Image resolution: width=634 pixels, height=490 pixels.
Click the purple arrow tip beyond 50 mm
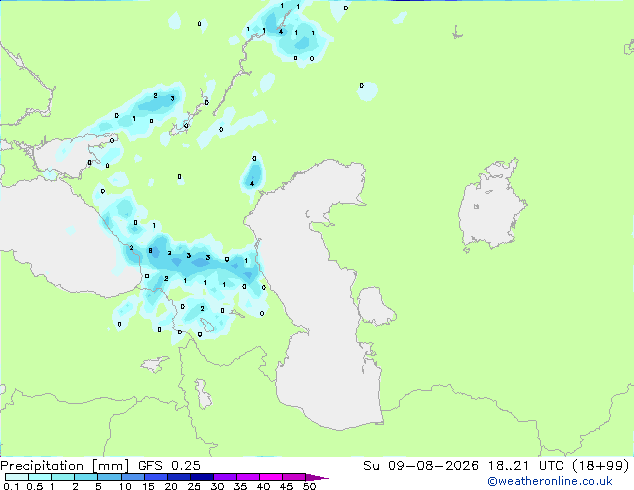tap(317, 477)
